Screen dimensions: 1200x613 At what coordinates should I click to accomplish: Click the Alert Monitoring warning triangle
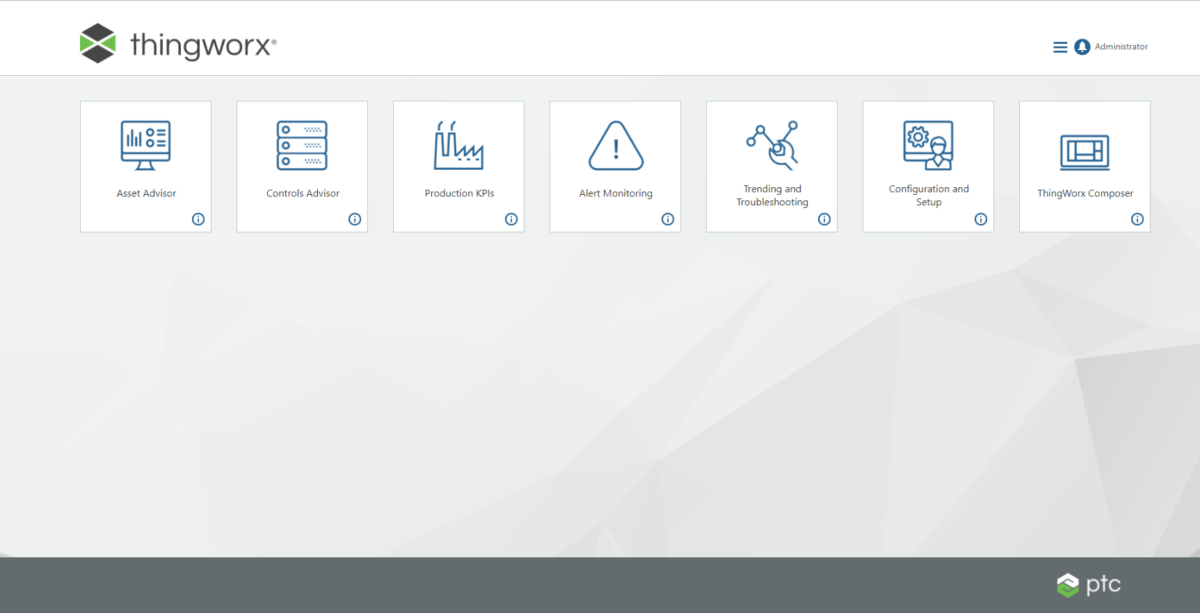pyautogui.click(x=614, y=145)
